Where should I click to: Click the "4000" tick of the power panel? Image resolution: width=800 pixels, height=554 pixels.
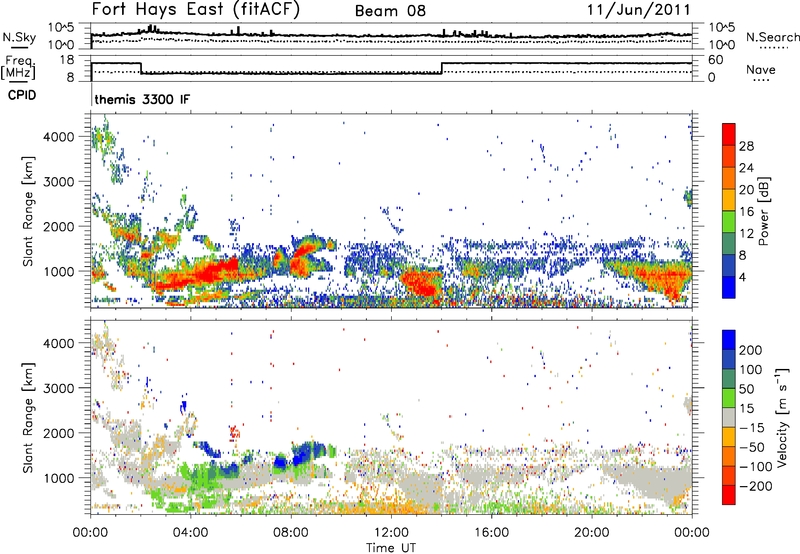tap(59, 137)
